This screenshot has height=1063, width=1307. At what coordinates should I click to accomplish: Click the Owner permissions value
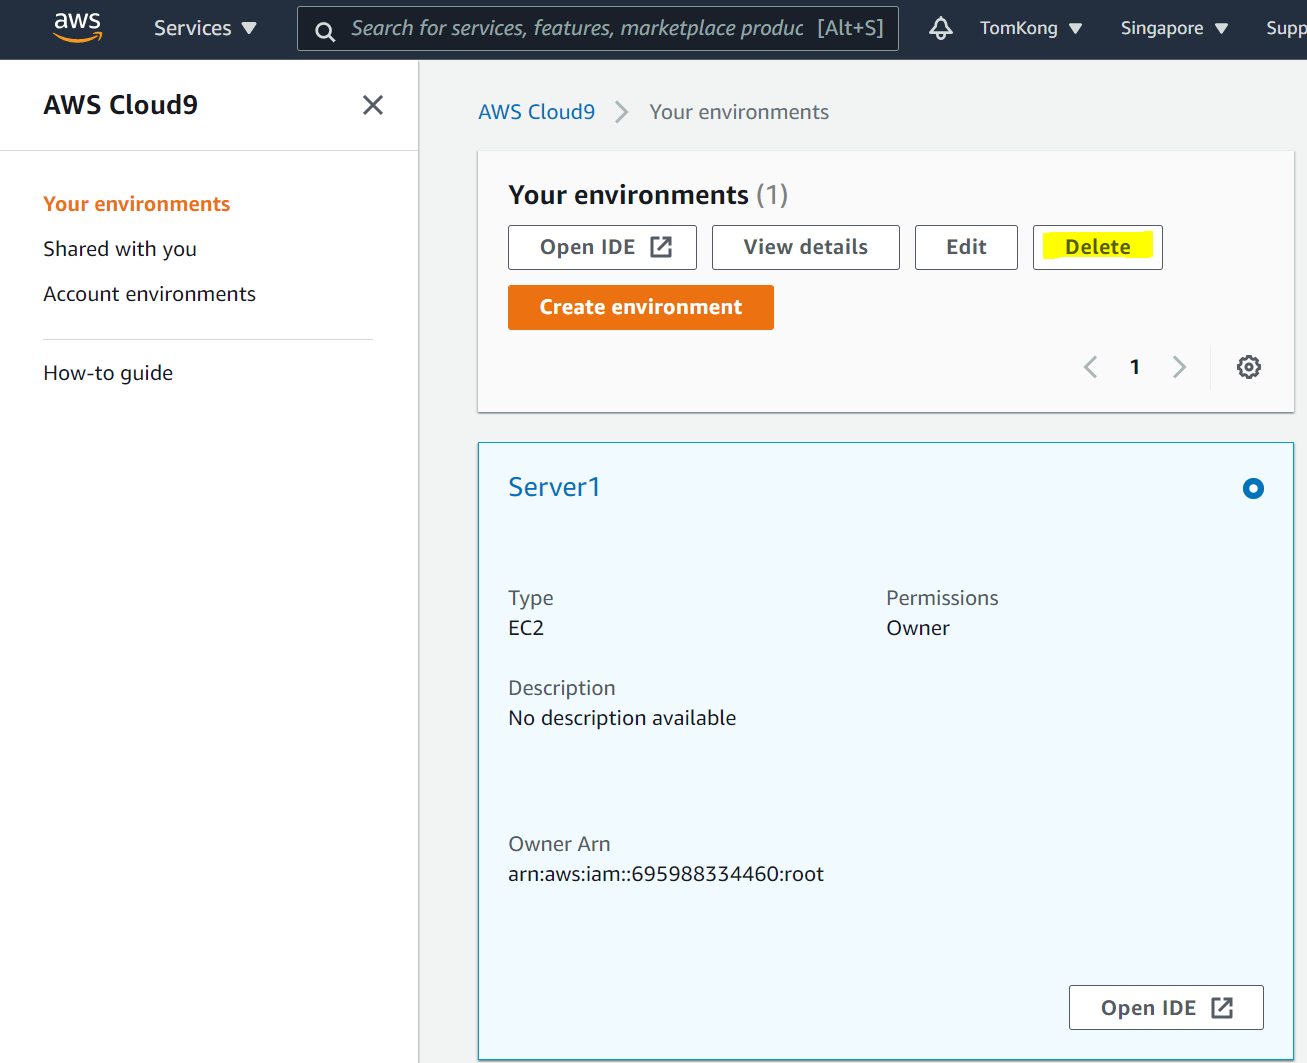[918, 628]
